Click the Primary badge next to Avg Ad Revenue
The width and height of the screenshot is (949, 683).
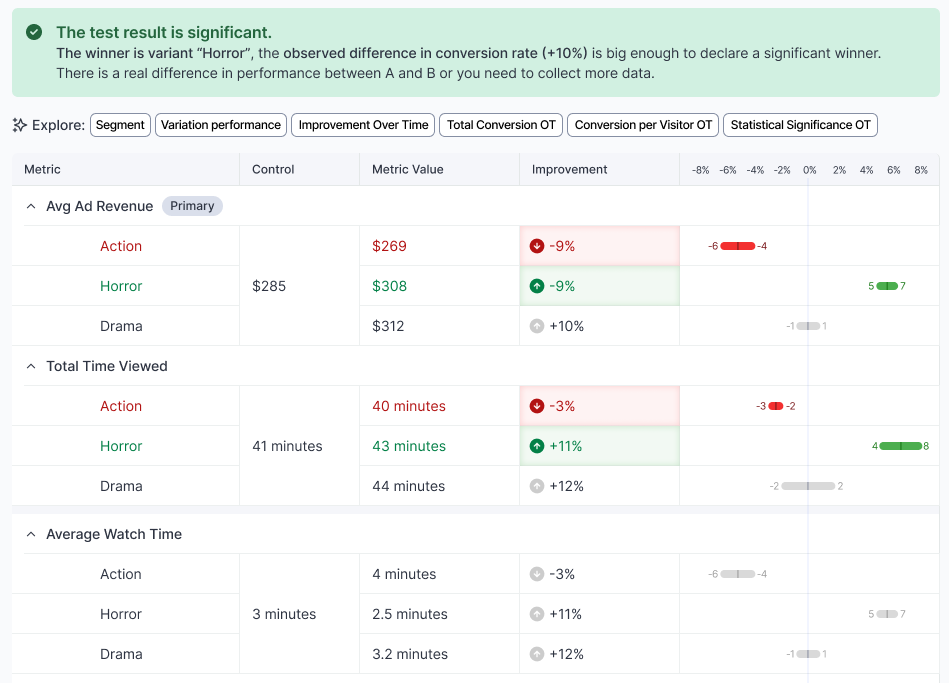point(192,206)
